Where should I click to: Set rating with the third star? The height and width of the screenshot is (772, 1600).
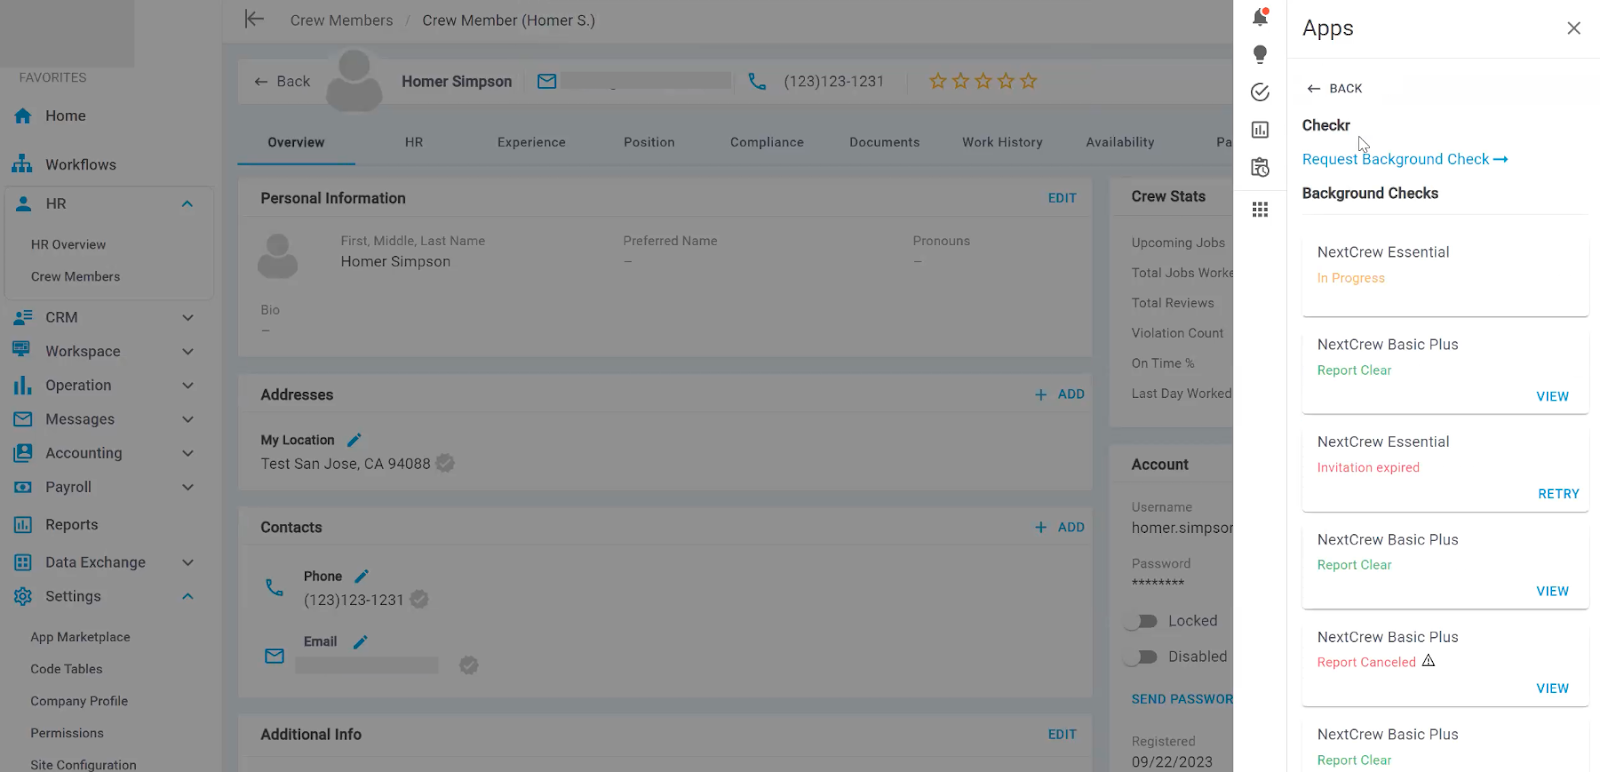pos(983,81)
